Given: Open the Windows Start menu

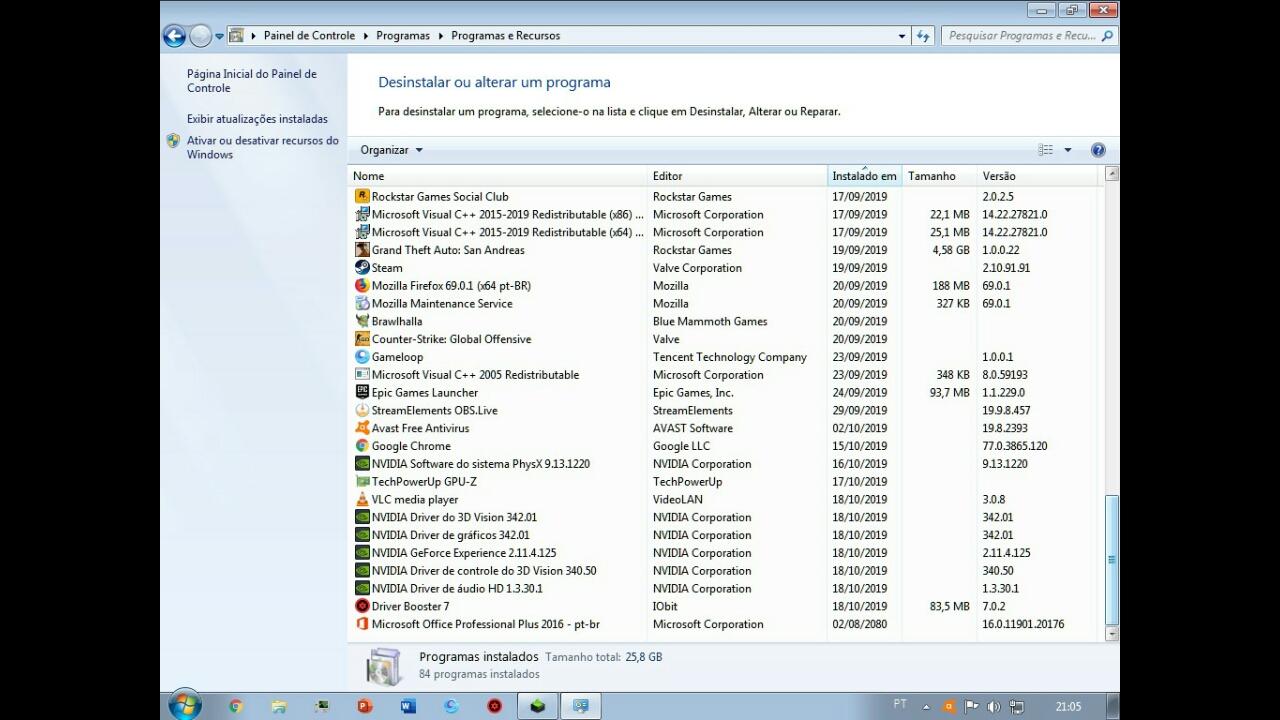Looking at the screenshot, I should (x=185, y=705).
